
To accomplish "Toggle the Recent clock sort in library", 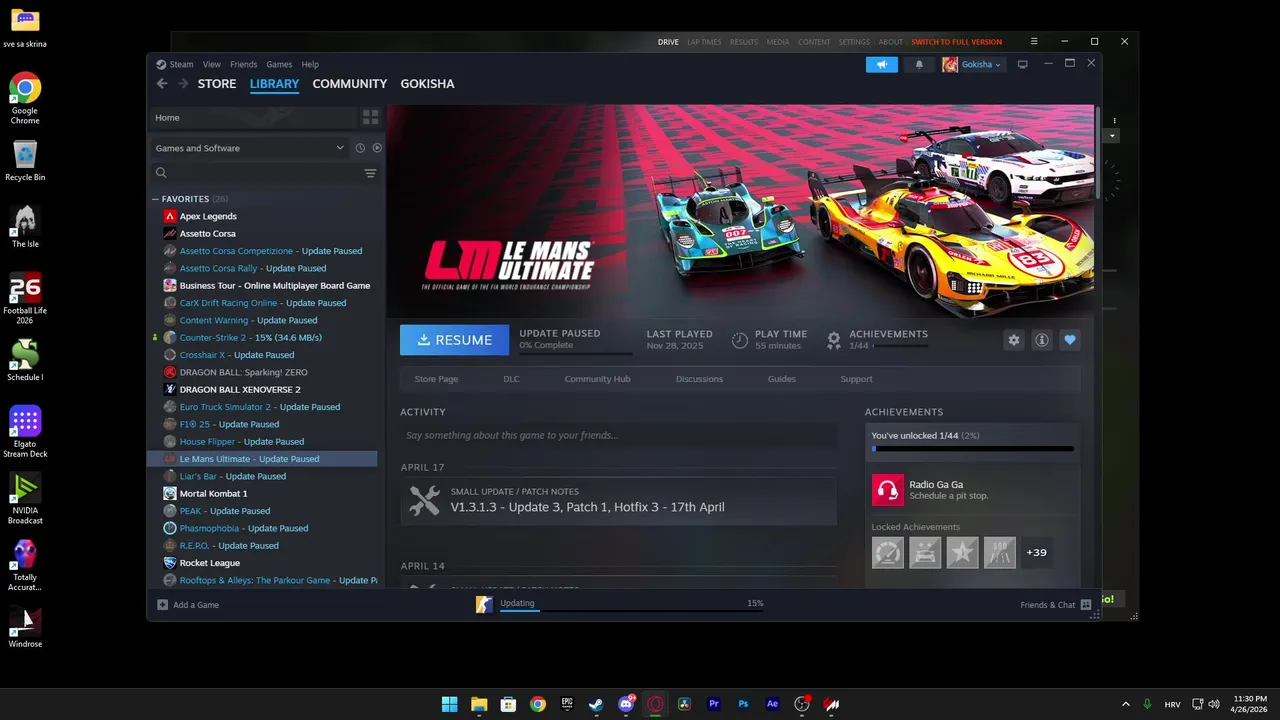I will pyautogui.click(x=360, y=148).
